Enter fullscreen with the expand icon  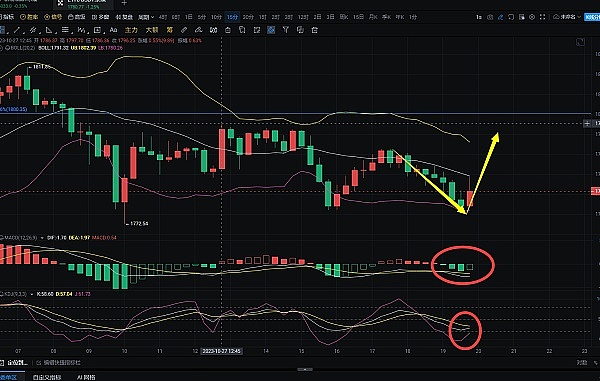tap(542, 17)
